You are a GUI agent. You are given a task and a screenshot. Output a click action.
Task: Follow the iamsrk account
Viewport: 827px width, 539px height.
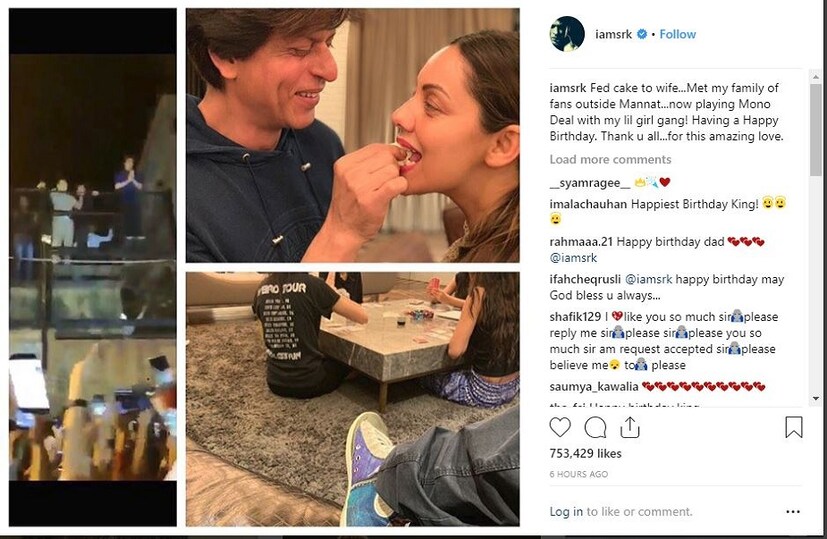point(677,34)
